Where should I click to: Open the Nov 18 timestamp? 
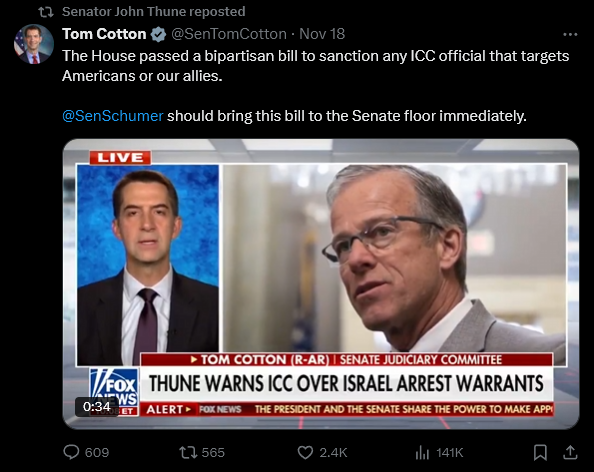[322, 34]
